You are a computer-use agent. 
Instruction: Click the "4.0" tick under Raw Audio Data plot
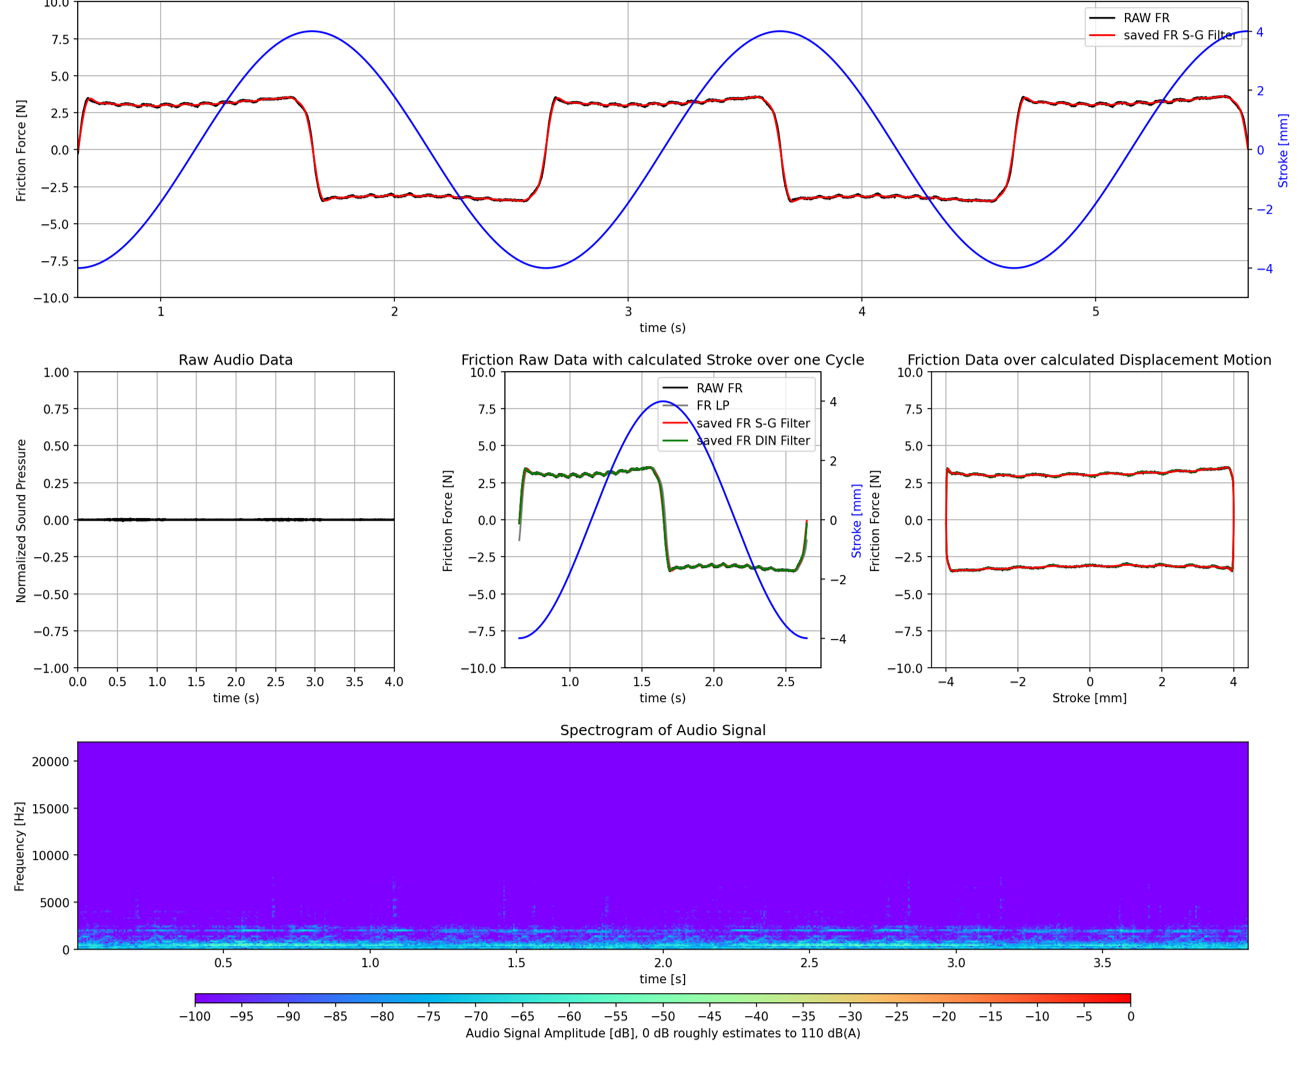(394, 682)
